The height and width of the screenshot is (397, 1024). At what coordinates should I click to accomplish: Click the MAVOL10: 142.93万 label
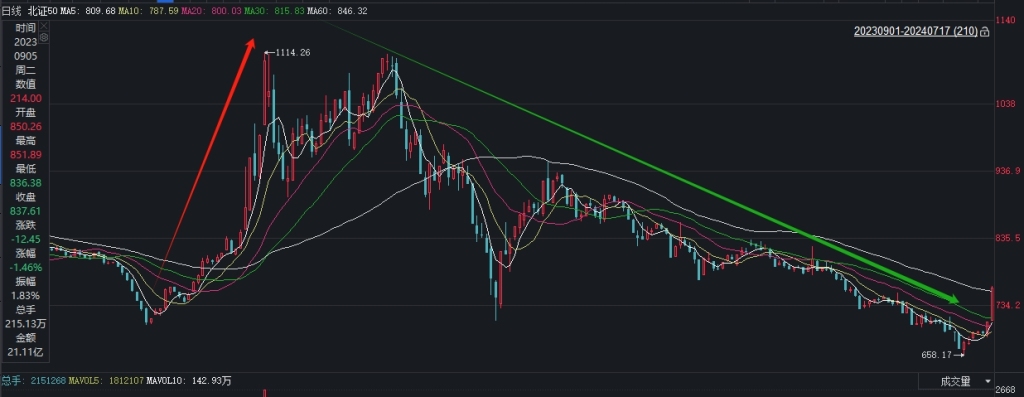click(189, 381)
